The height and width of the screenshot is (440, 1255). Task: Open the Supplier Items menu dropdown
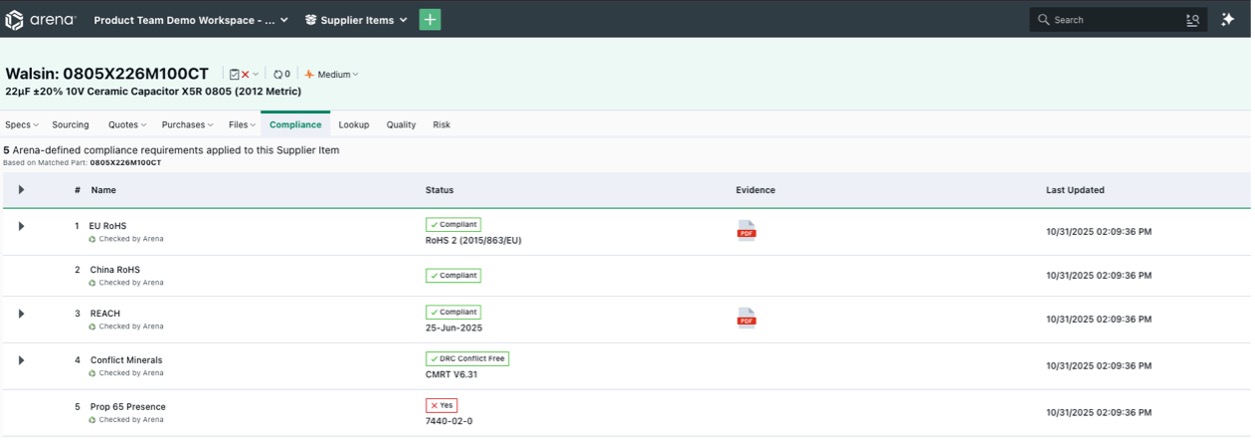coord(356,20)
